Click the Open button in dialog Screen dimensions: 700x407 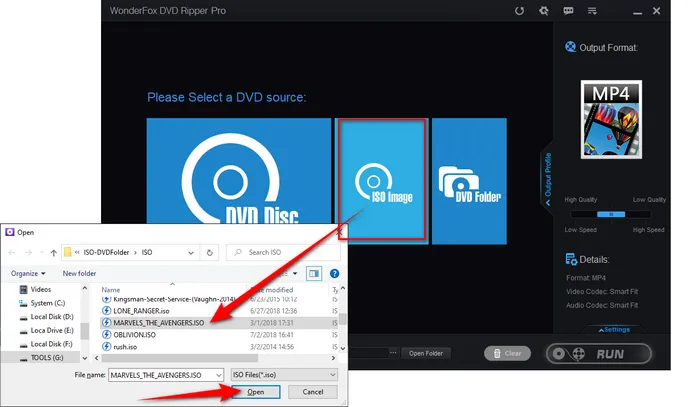256,392
